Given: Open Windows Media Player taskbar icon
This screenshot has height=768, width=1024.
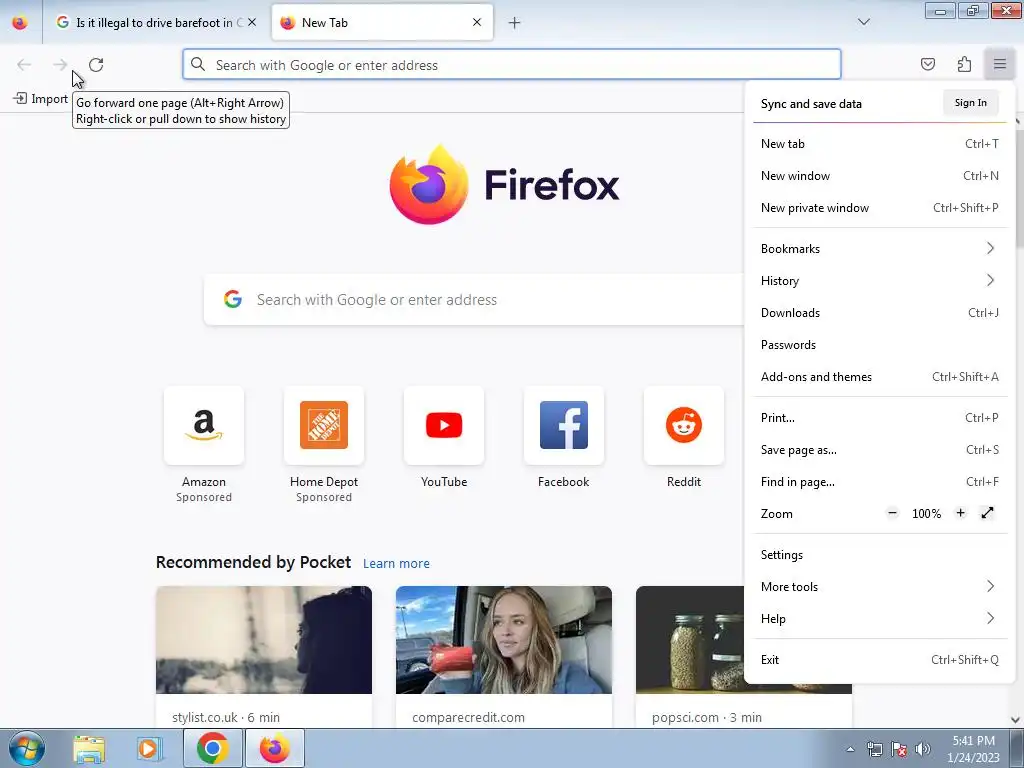Looking at the screenshot, I should pos(150,748).
